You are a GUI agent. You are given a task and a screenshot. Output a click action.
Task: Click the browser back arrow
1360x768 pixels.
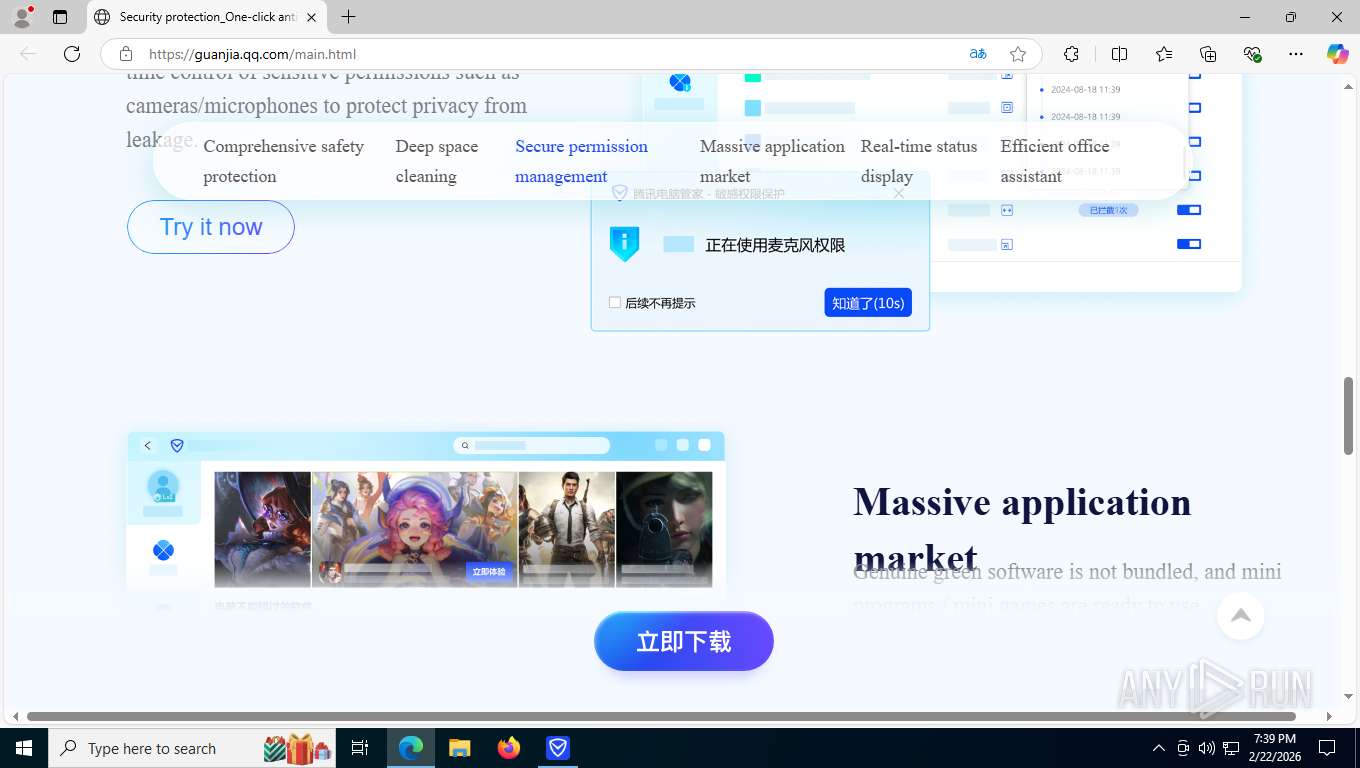[28, 54]
